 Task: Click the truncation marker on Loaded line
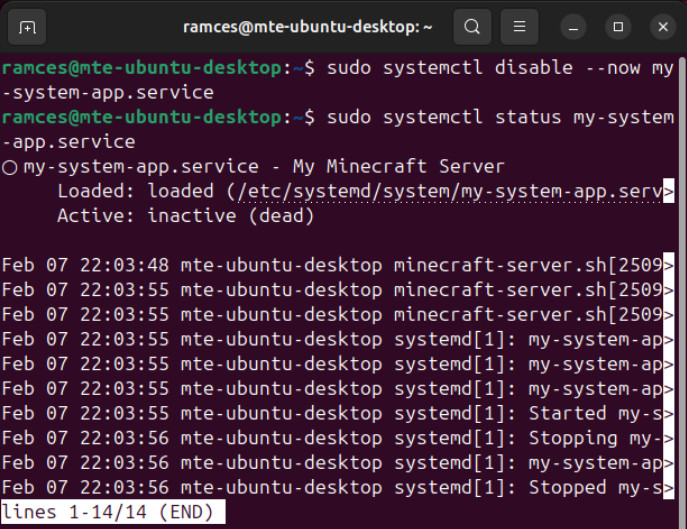tap(668, 191)
